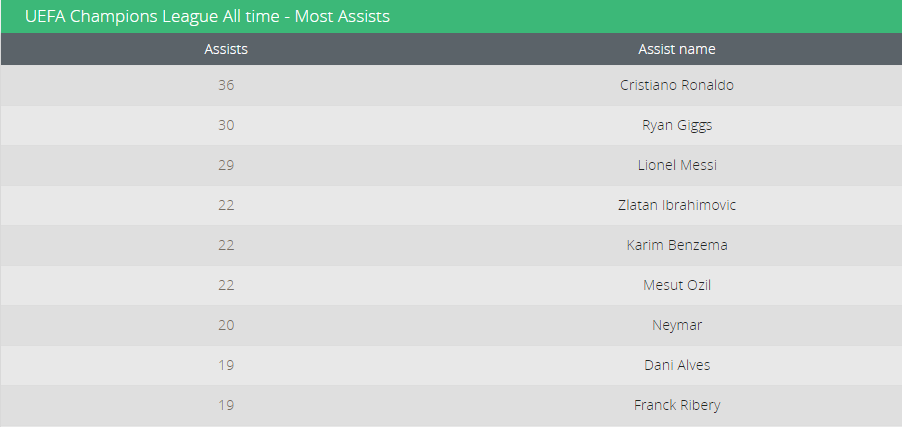Click the assist count 36 cell
The height and width of the screenshot is (427, 902).
pyautogui.click(x=226, y=85)
